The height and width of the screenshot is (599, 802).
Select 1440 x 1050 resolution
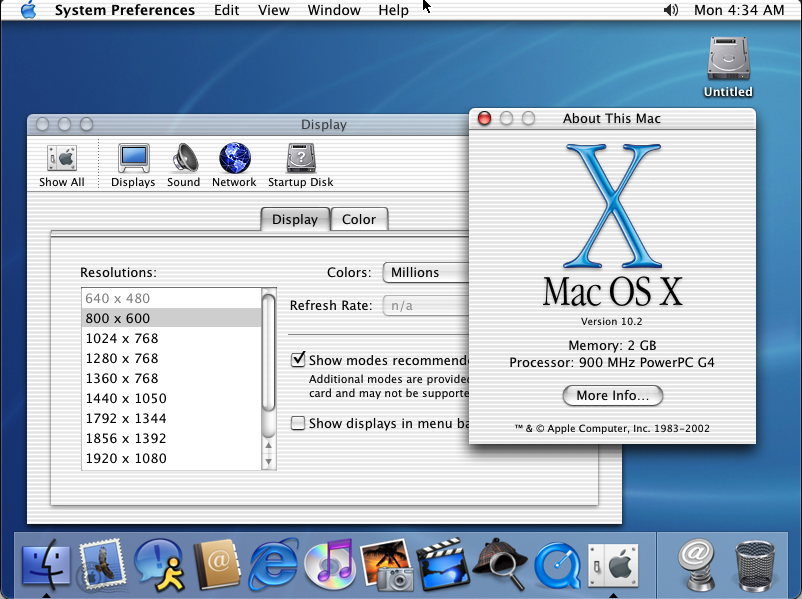pyautogui.click(x=171, y=398)
